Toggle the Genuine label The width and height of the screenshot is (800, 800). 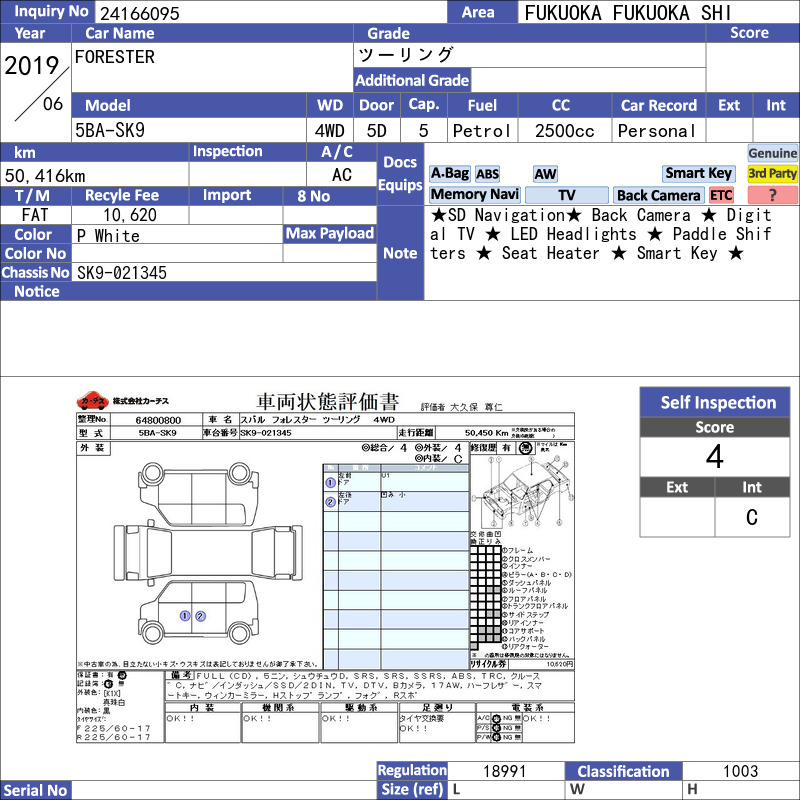[x=772, y=153]
